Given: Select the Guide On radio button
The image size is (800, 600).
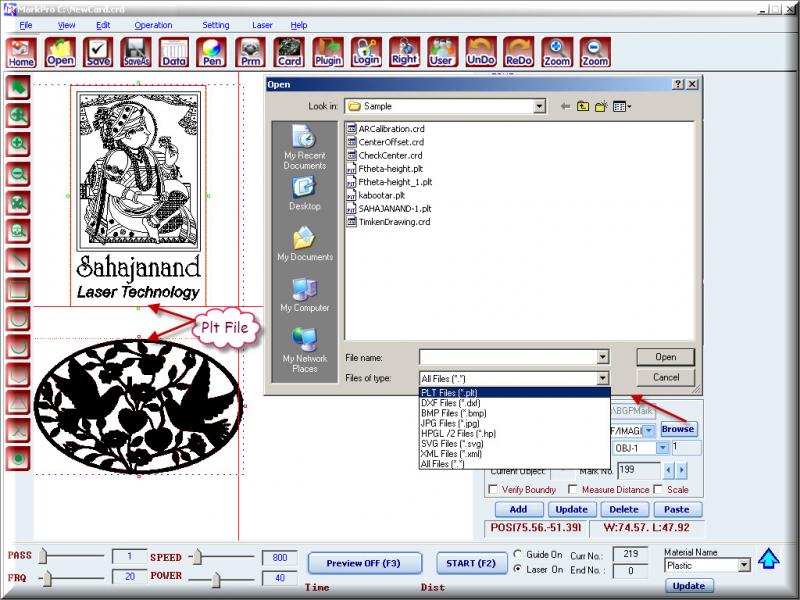Looking at the screenshot, I should tap(517, 554).
